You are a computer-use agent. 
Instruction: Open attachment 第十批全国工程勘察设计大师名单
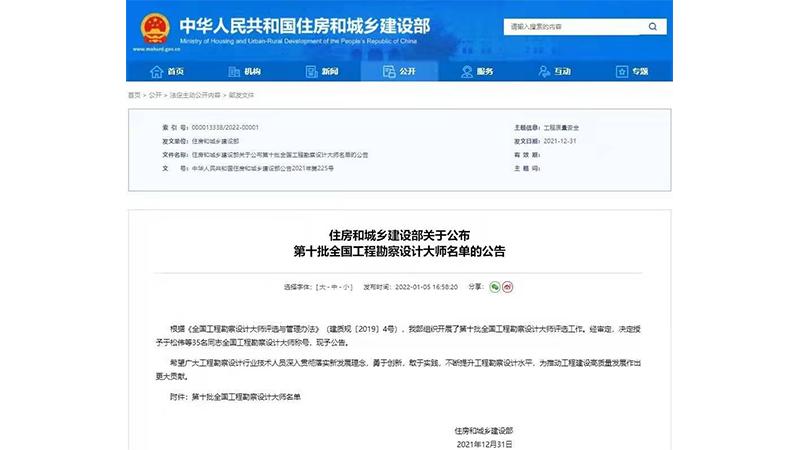[246, 397]
